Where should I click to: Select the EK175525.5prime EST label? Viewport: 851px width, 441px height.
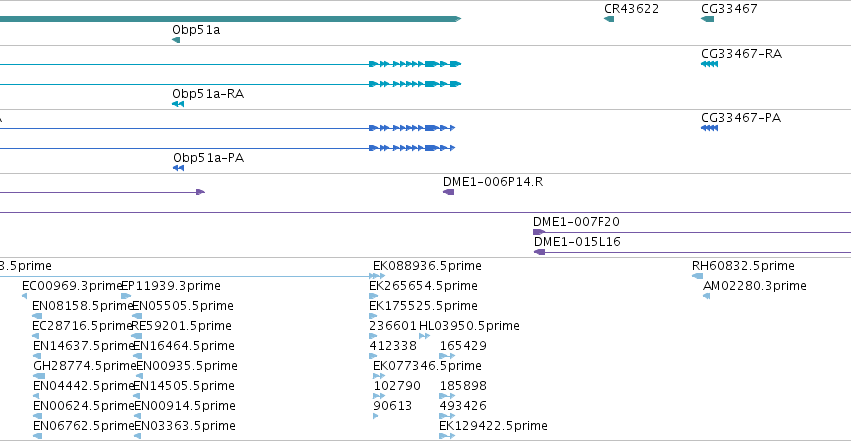point(423,306)
